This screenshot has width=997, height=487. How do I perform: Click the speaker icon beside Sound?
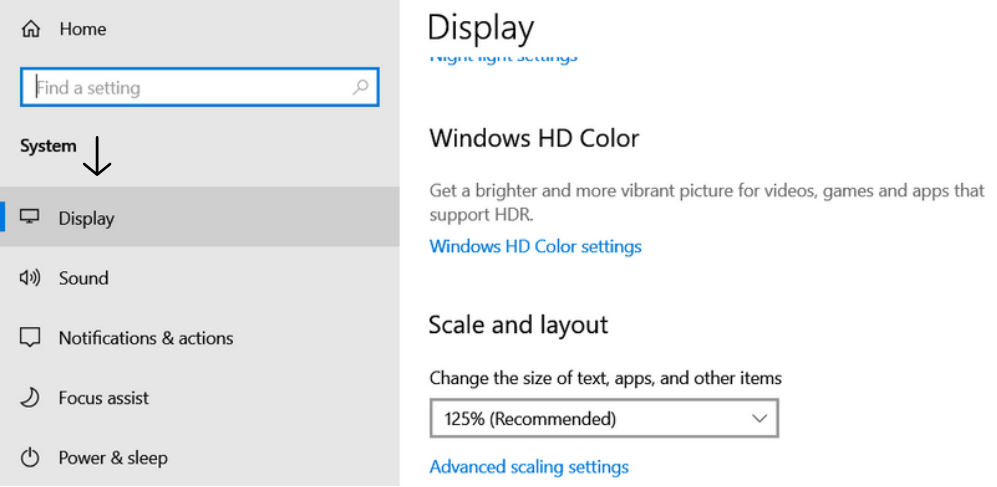click(x=30, y=278)
